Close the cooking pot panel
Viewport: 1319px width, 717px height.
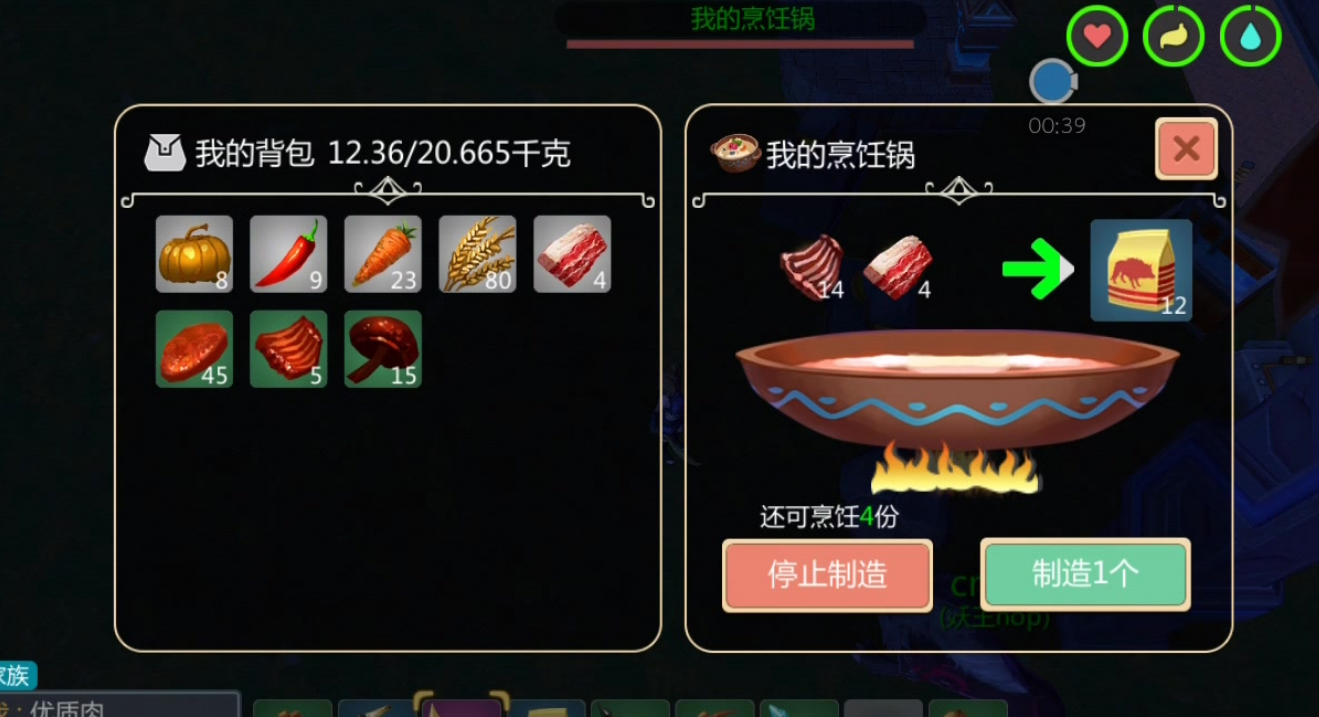tap(1186, 149)
